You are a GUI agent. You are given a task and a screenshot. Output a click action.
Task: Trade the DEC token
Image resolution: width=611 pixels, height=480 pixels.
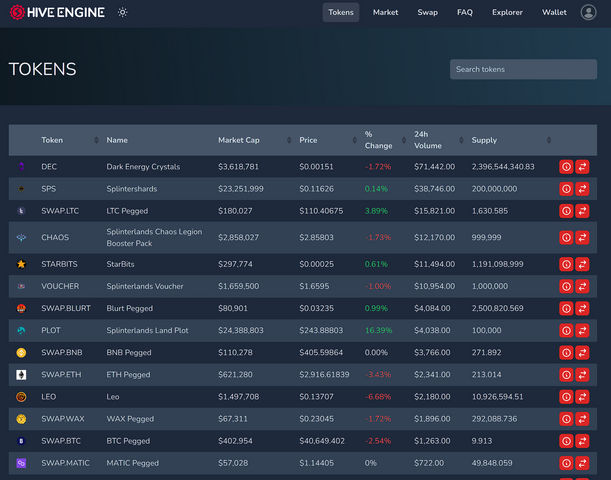(x=582, y=167)
